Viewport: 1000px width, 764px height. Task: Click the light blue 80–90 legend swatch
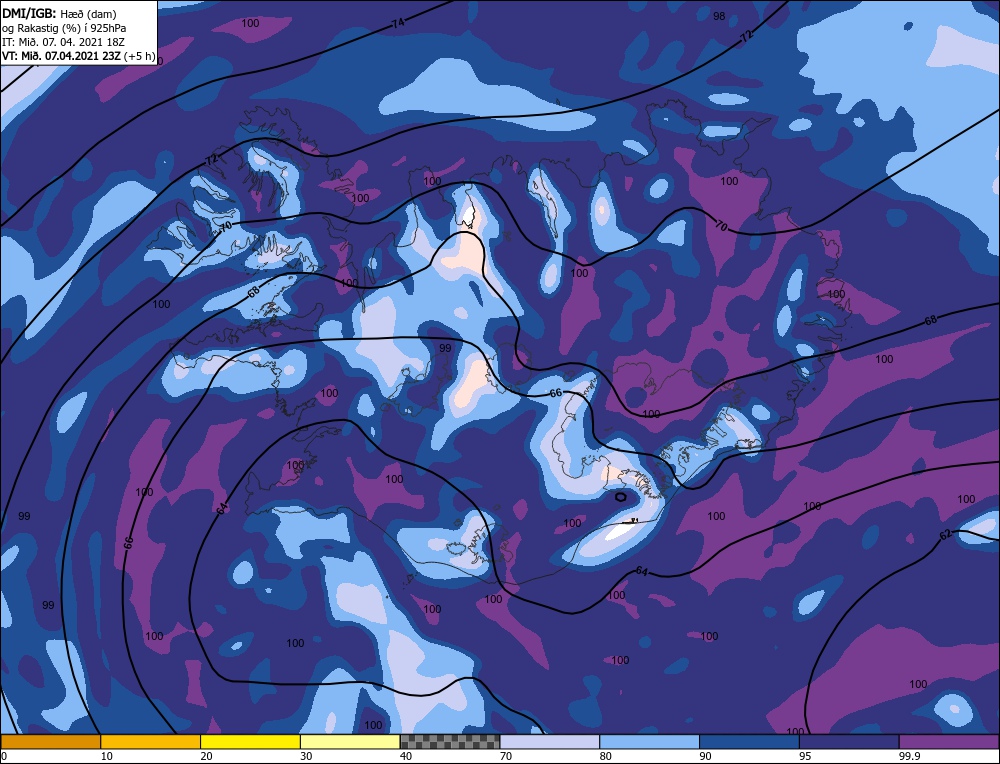click(649, 741)
